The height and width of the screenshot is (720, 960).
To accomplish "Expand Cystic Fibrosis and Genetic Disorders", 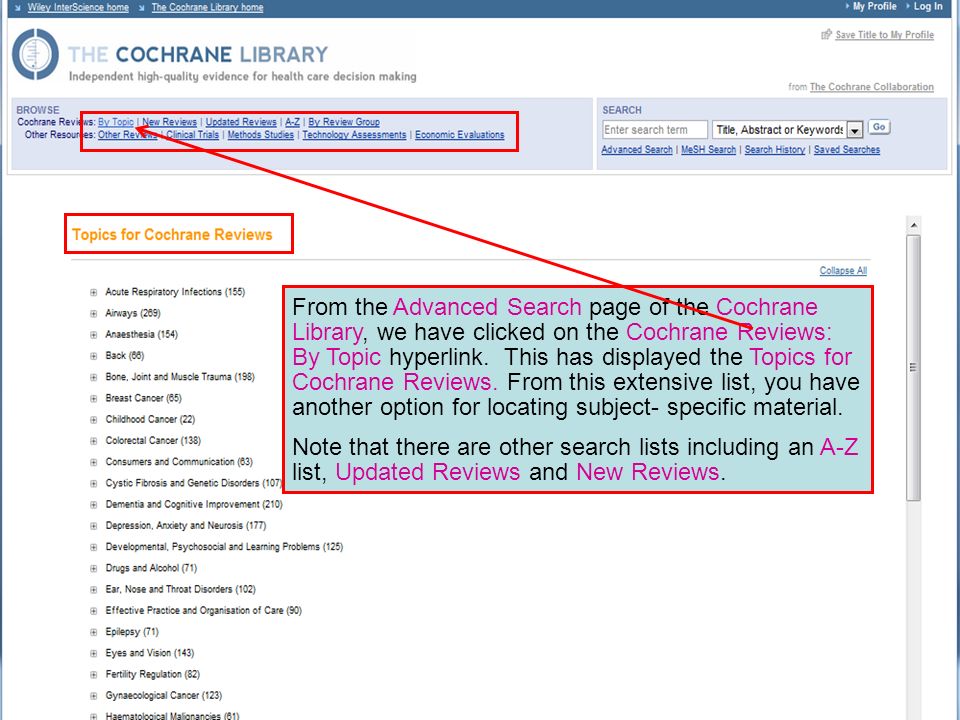I will [94, 484].
